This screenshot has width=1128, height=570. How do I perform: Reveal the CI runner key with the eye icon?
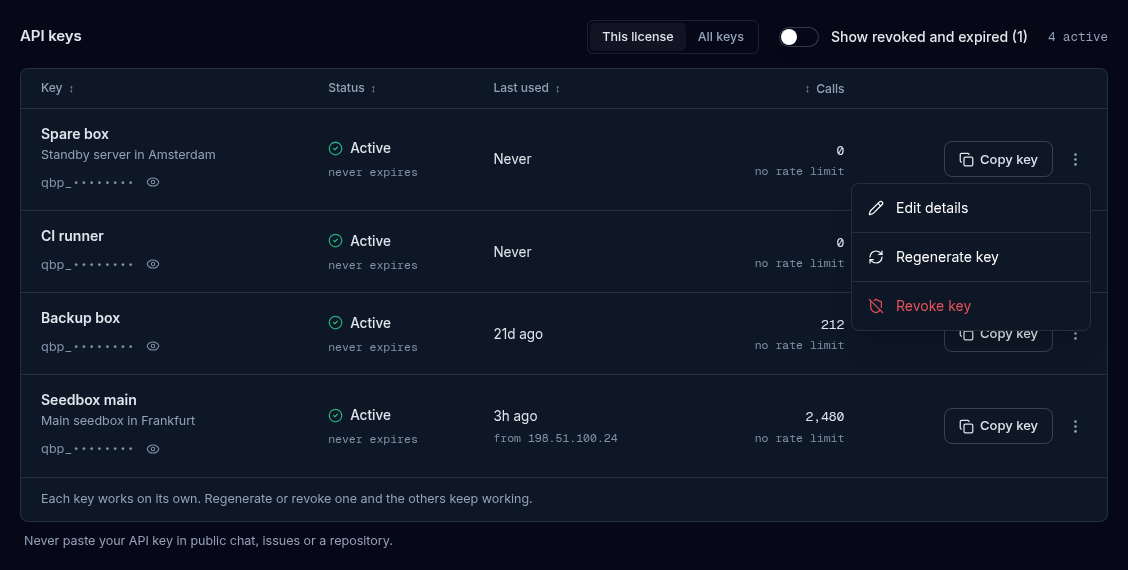tap(153, 264)
